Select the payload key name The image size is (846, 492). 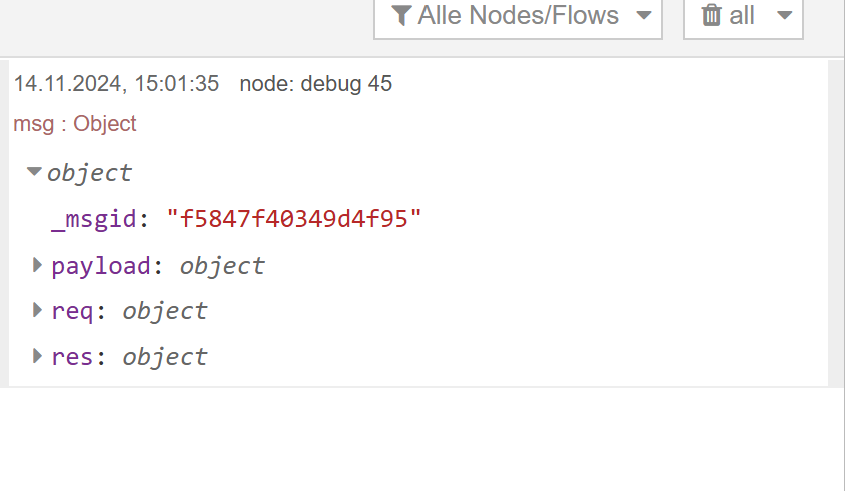[100, 266]
